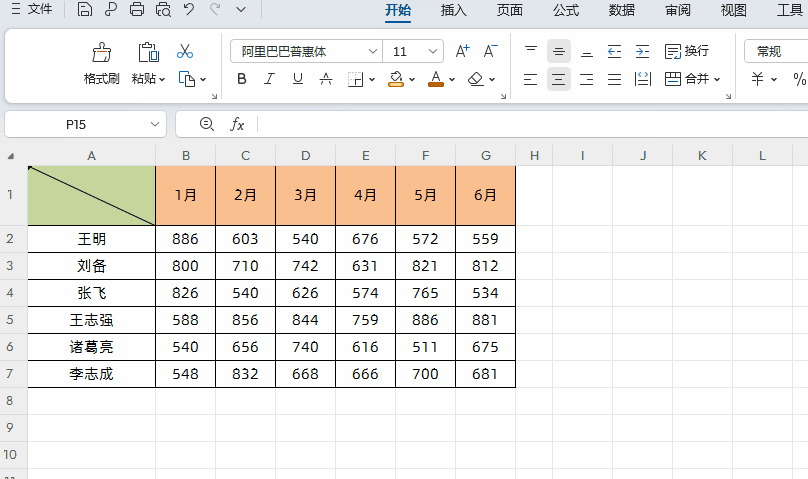Cut selection with the scissors icon
Image resolution: width=808 pixels, height=479 pixels.
(x=185, y=51)
